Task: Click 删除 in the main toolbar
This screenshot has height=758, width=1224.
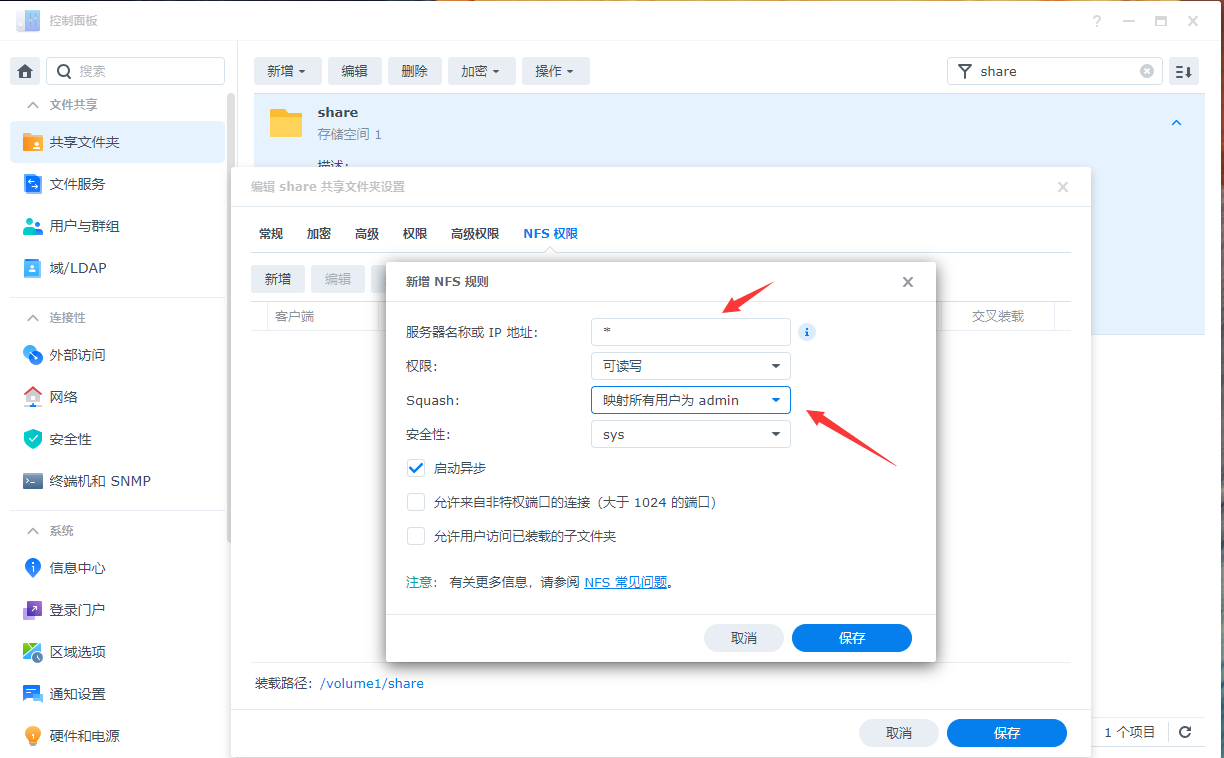Action: 414,71
